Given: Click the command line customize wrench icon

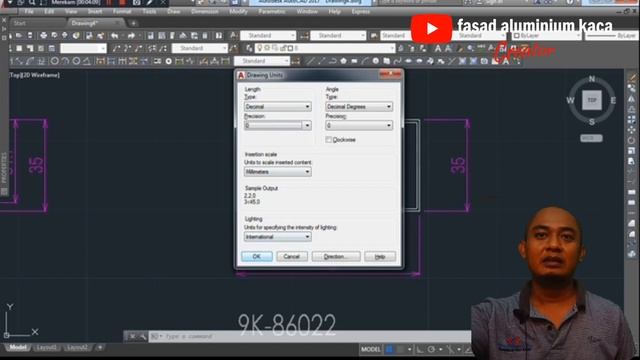Looking at the screenshot, I should [143, 336].
